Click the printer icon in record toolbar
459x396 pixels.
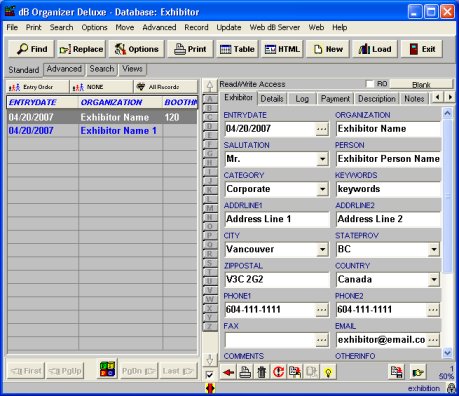(245, 372)
